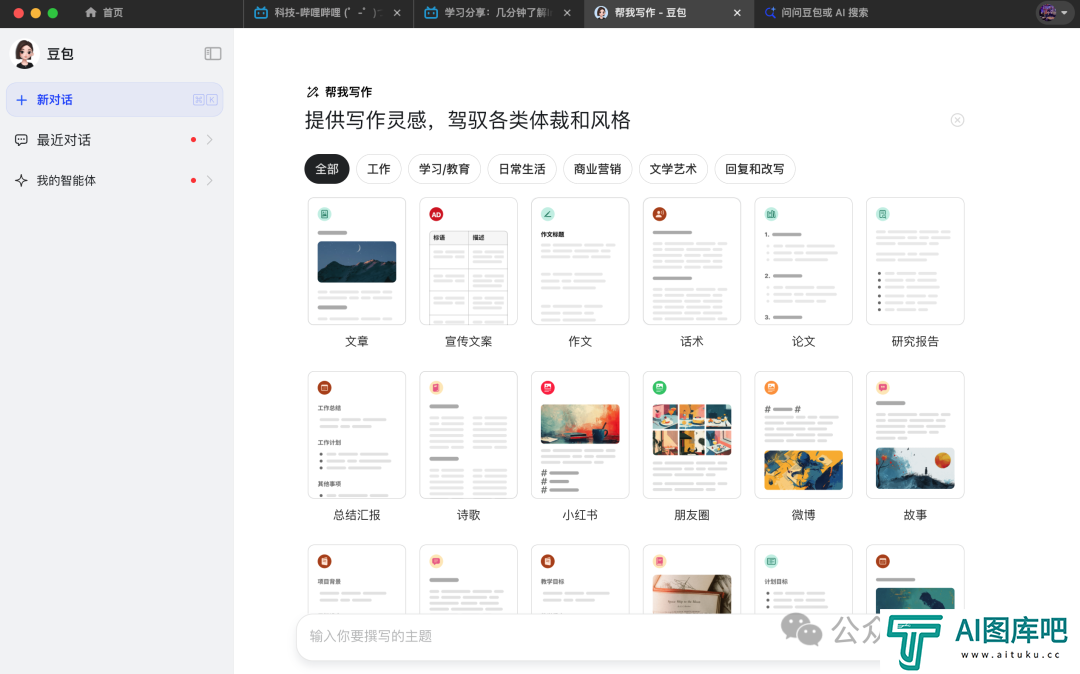
Task: Expand the 最近对话 chevron
Action: coord(209,140)
